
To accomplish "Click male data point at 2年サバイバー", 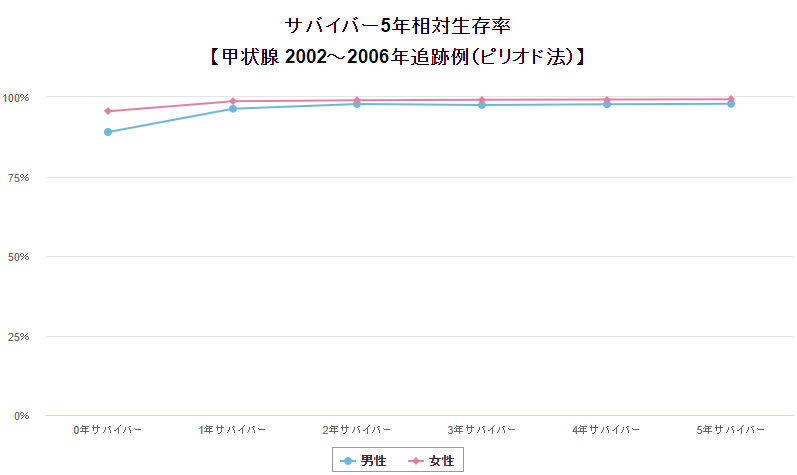I will tap(357, 104).
